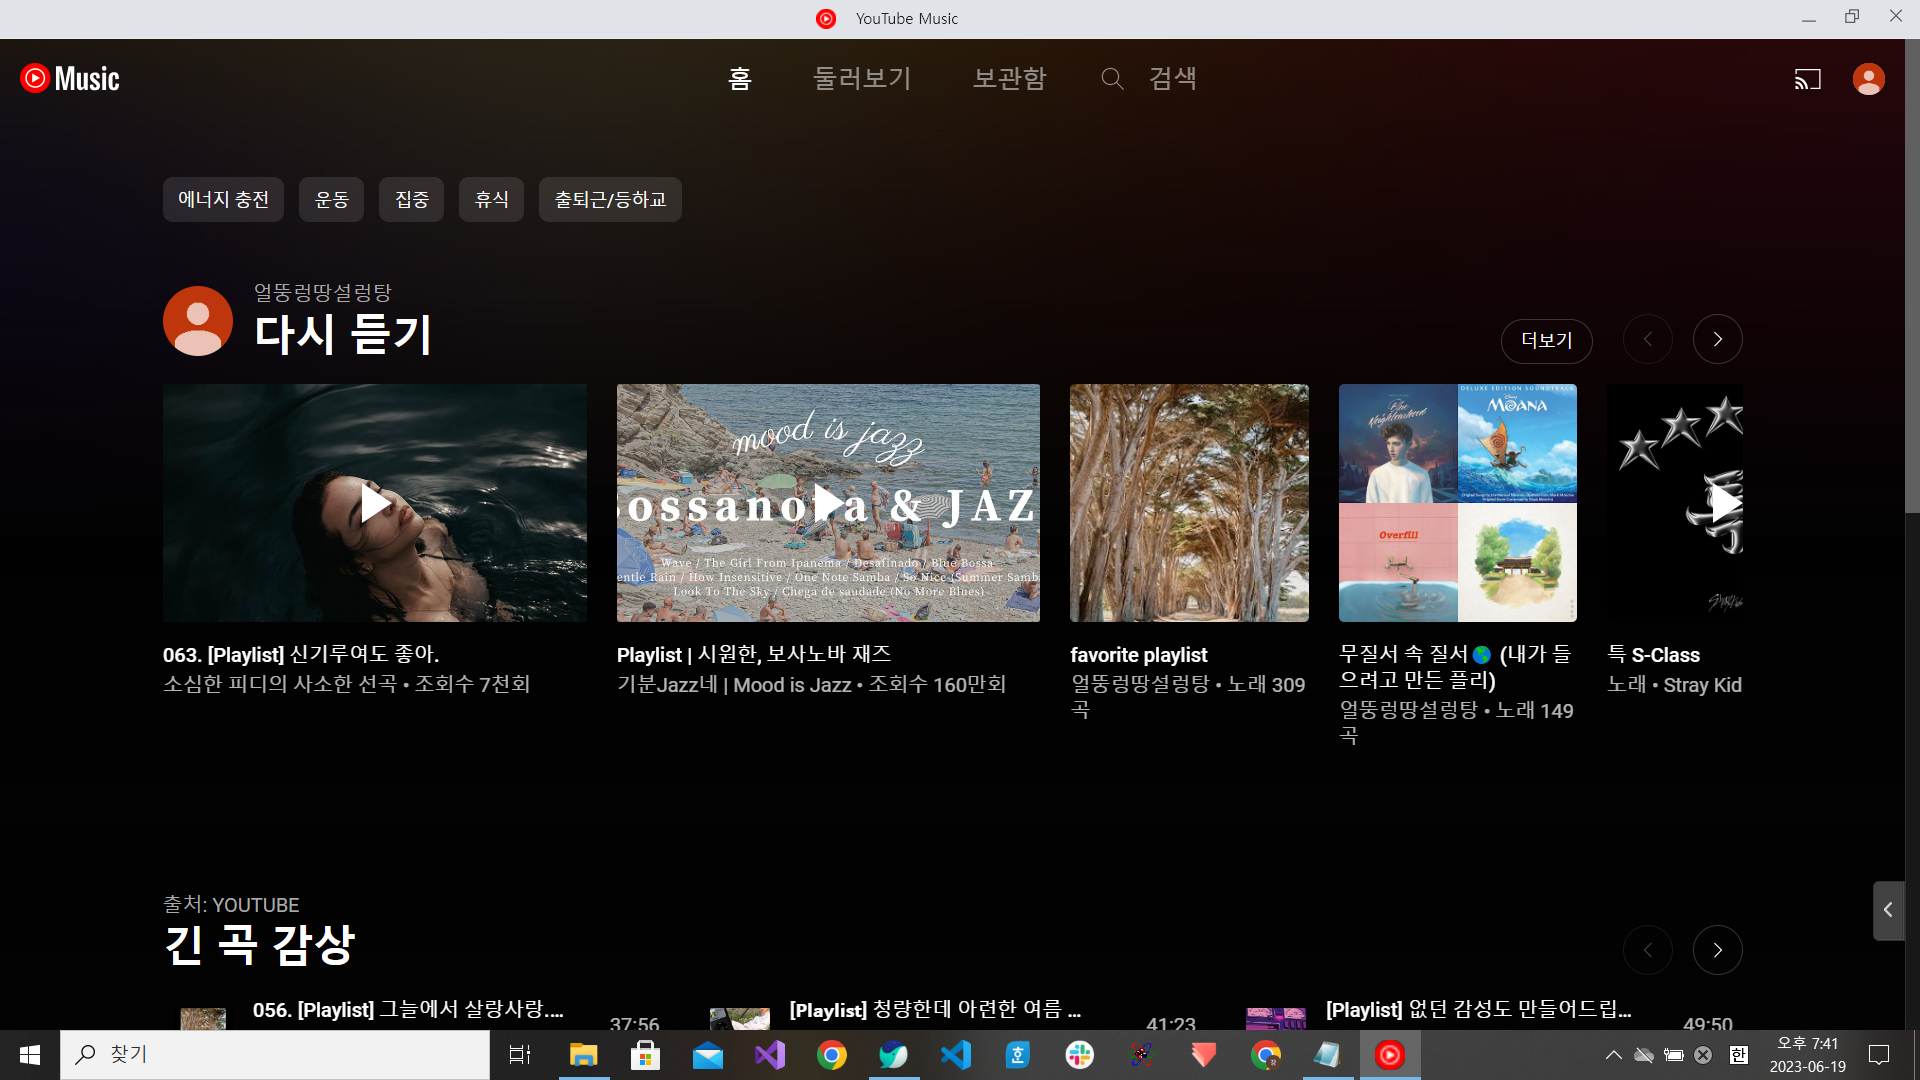Show previous items in 긴 곡 감상 carousel

[1647, 950]
